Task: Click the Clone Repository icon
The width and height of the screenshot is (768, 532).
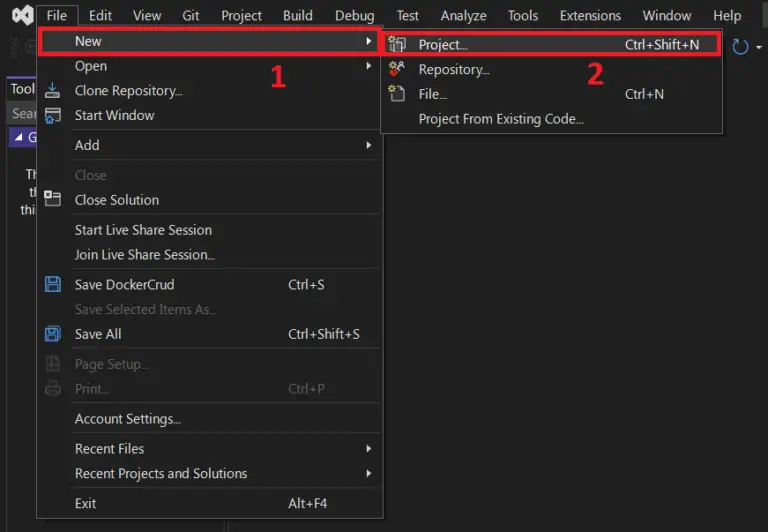Action: [53, 91]
